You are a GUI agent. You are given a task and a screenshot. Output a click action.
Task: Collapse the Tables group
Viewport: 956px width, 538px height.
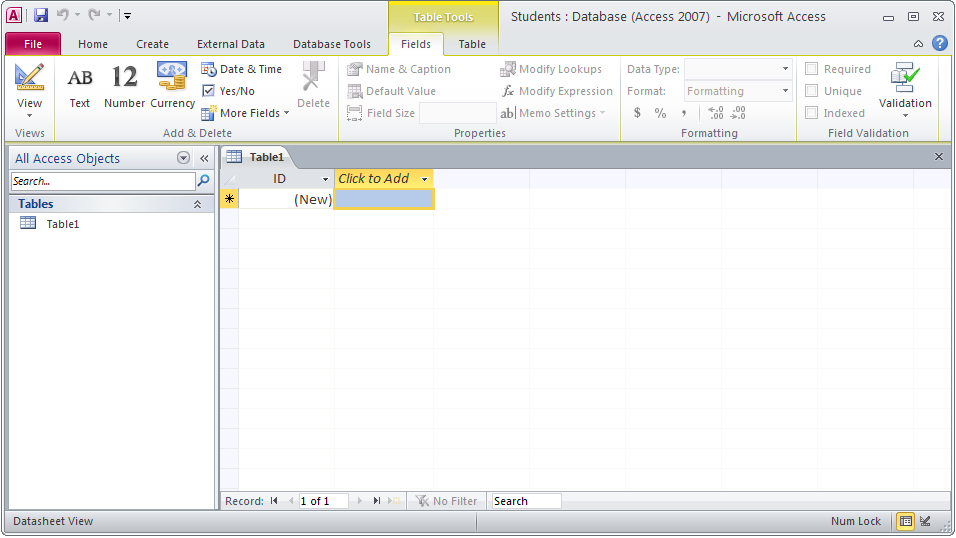(197, 204)
